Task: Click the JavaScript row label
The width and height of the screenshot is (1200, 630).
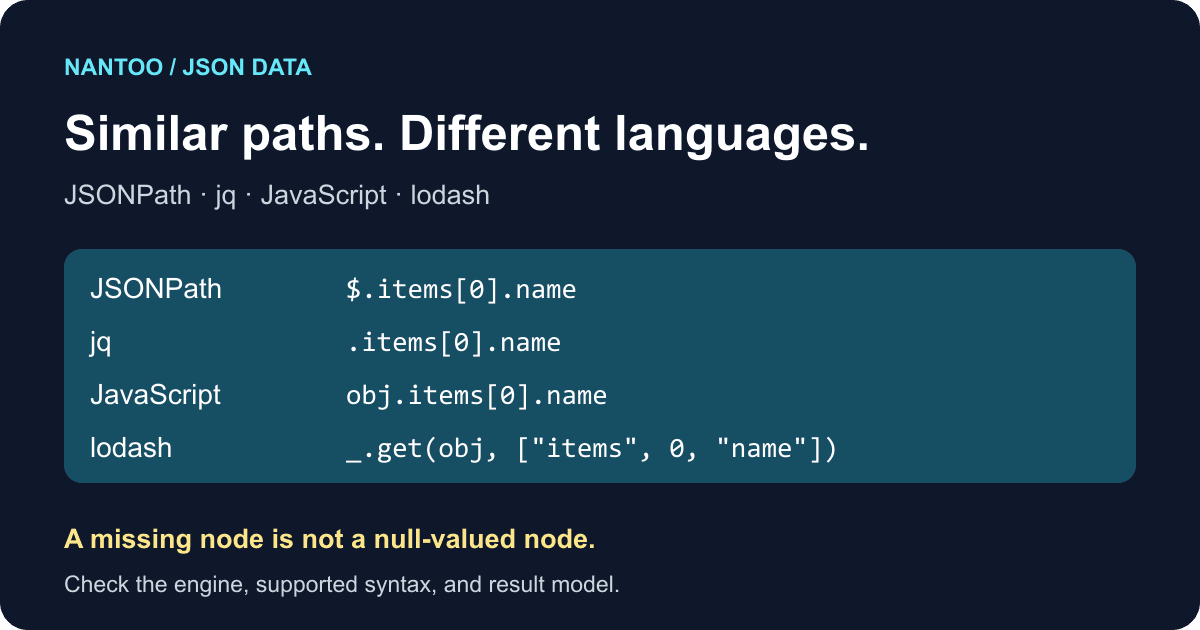Action: (155, 395)
